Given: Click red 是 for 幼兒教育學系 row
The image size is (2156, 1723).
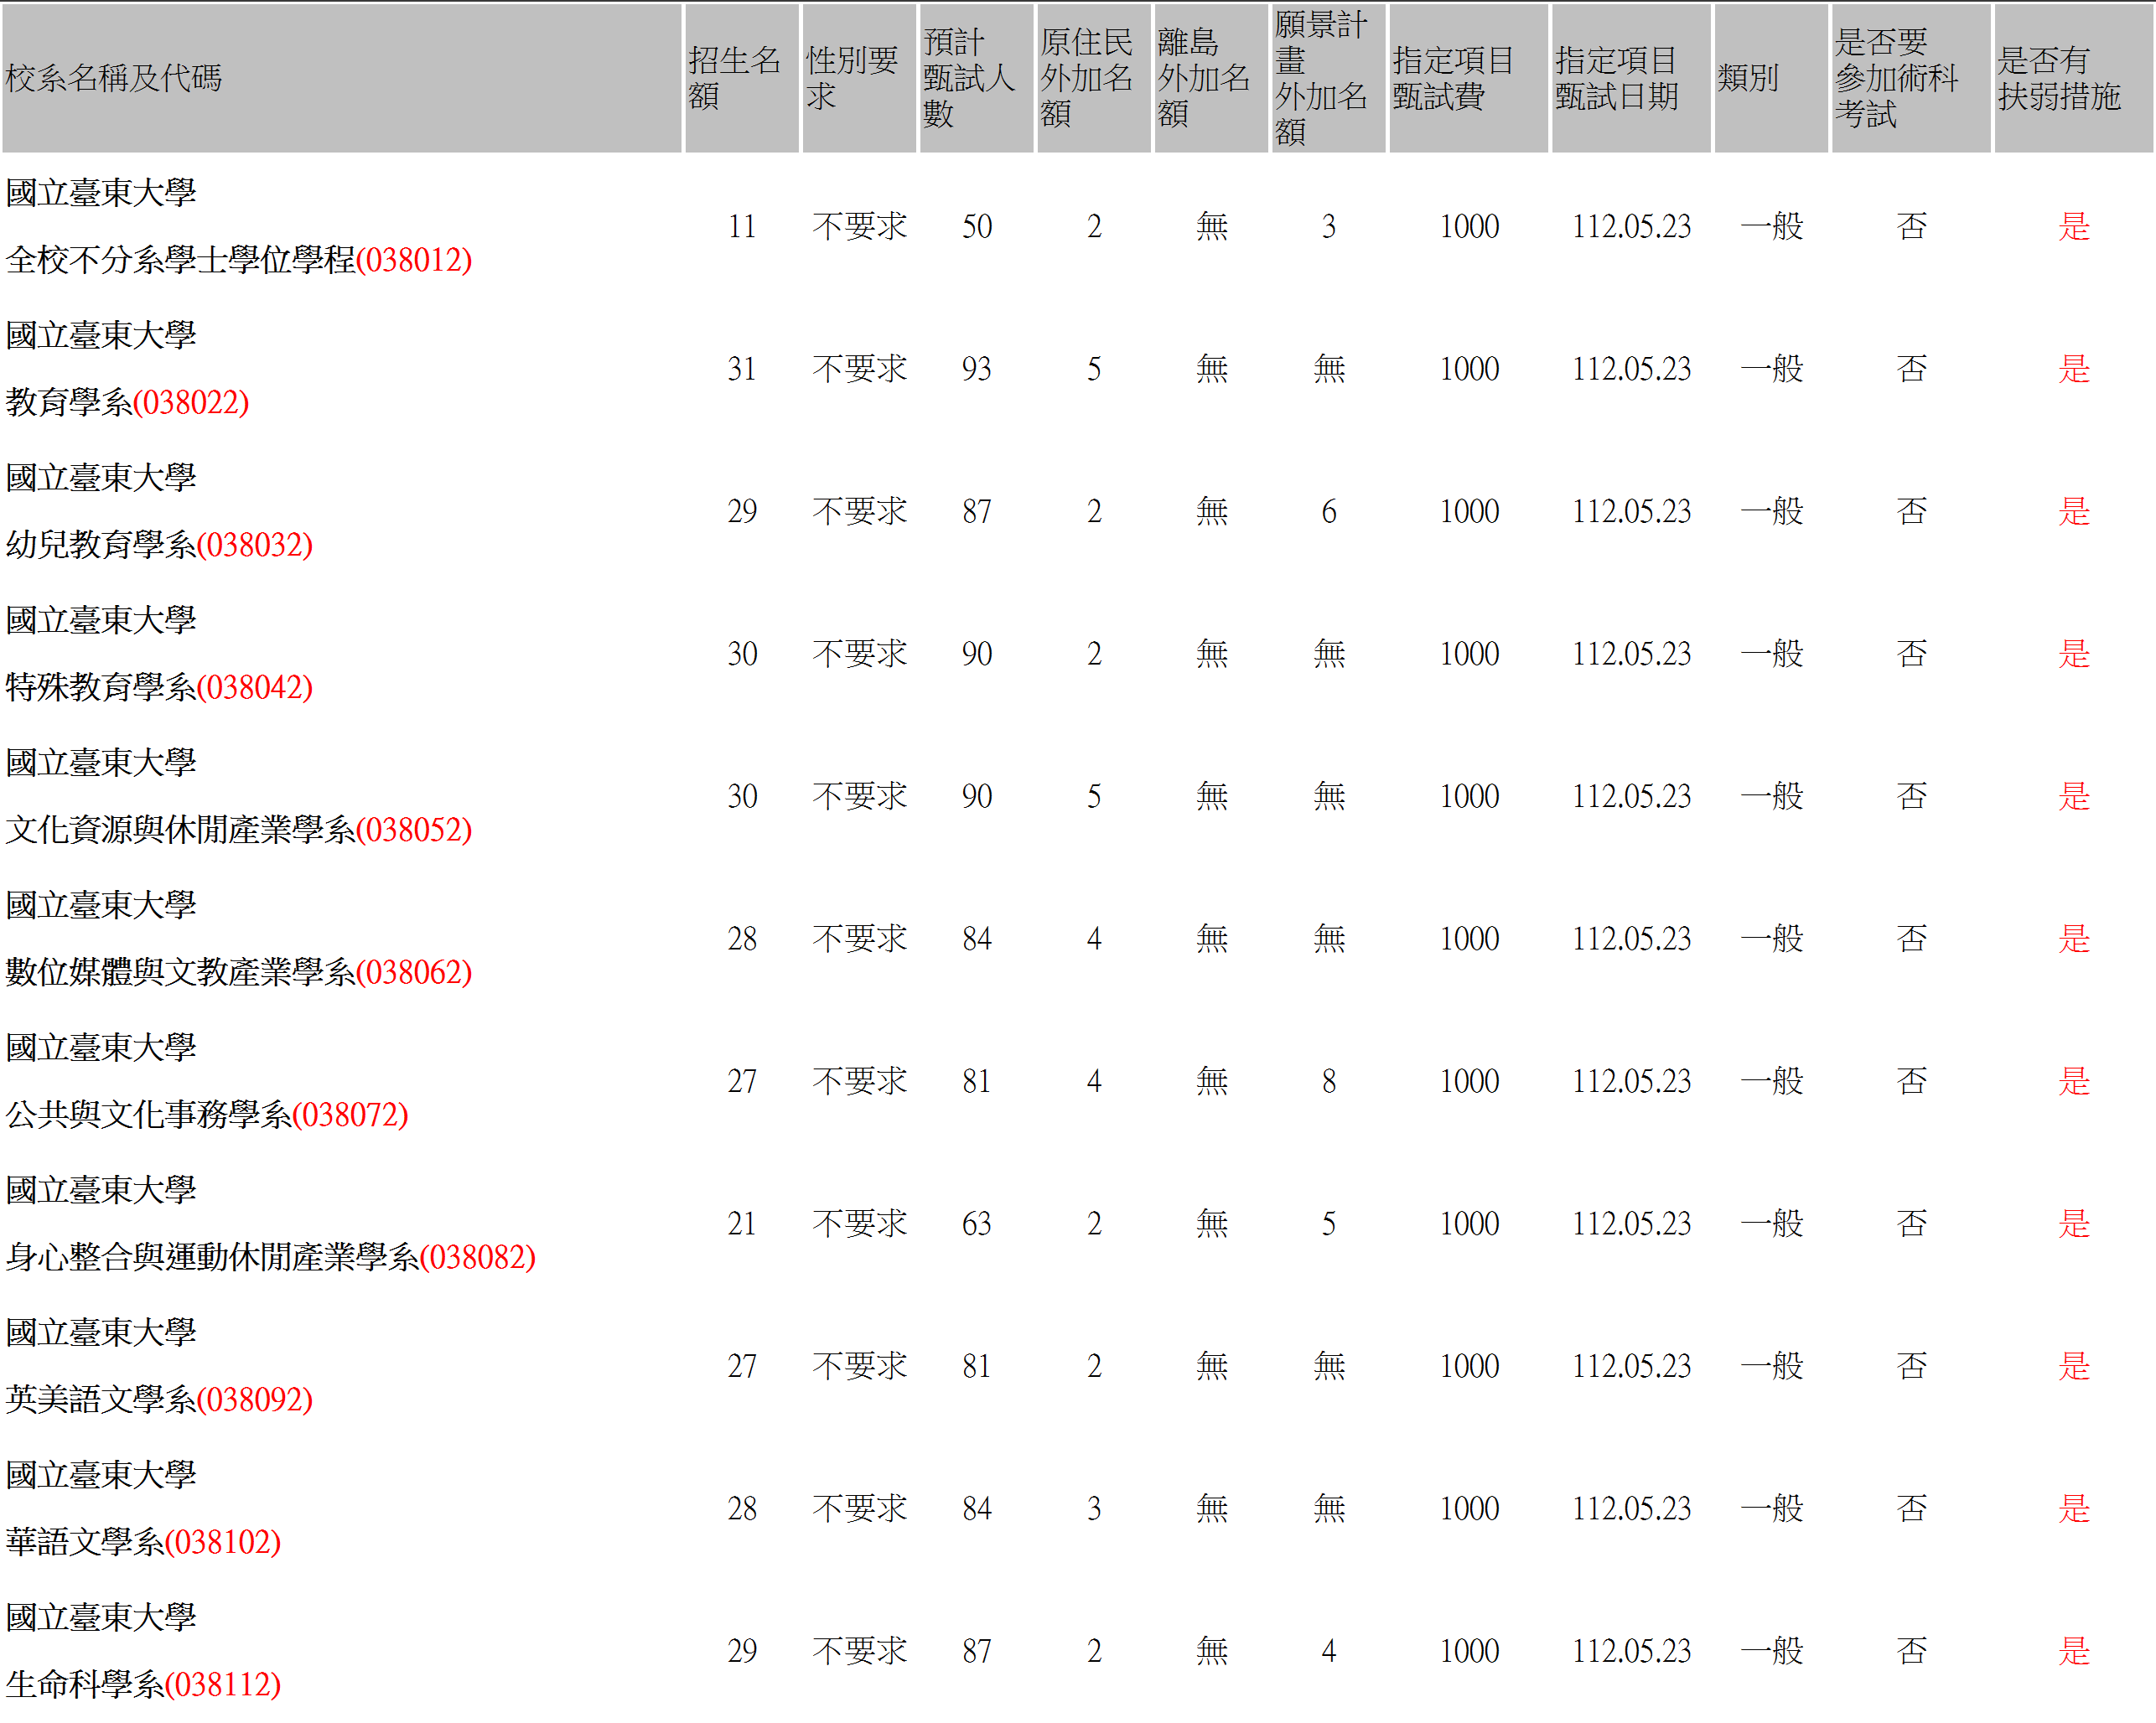Looking at the screenshot, I should click(x=2074, y=512).
